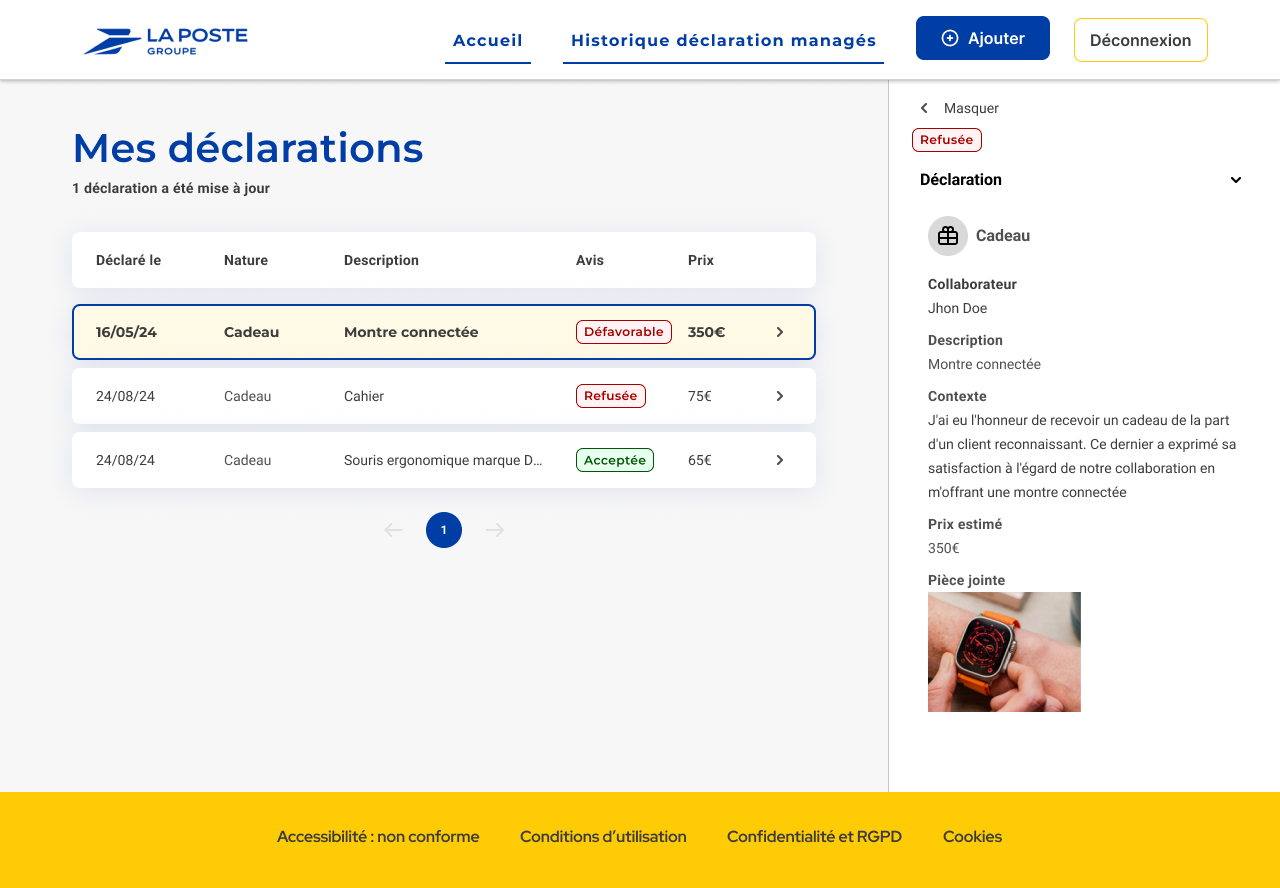This screenshot has width=1280, height=888.
Task: Open the watch attachment thumbnail
Action: [x=1004, y=652]
